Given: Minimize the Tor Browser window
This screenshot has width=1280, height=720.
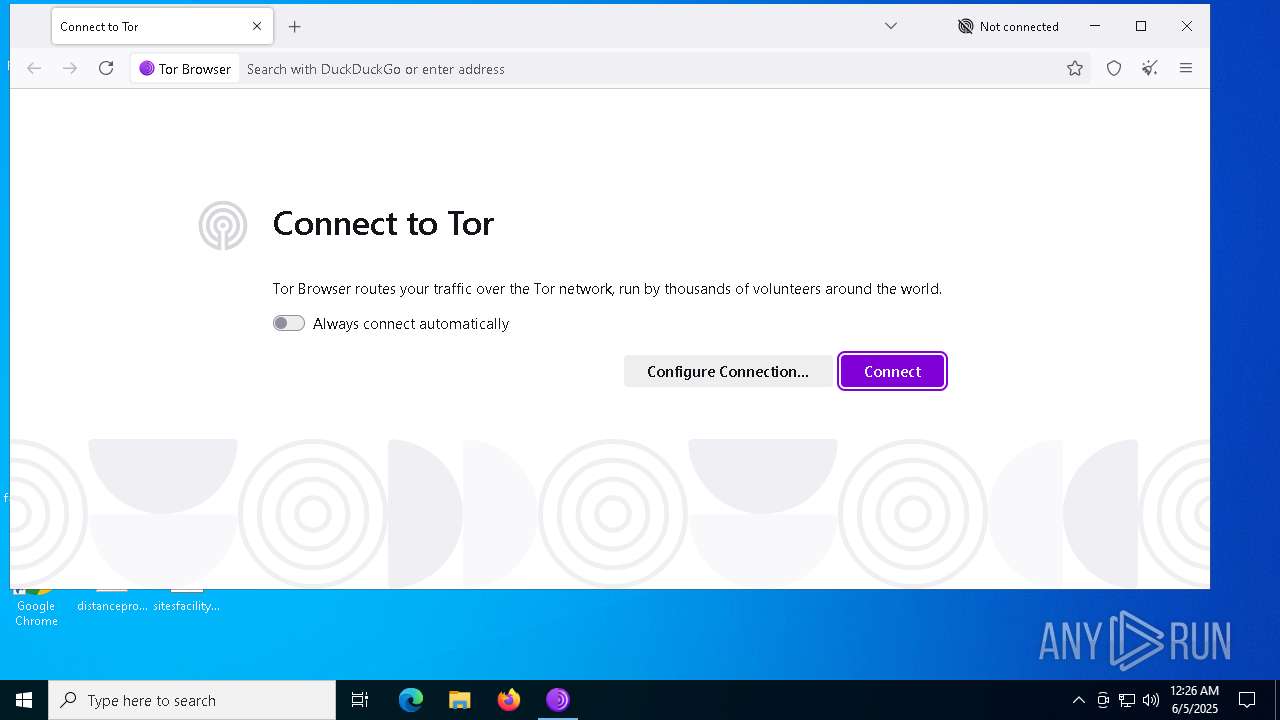Looking at the screenshot, I should point(1095,26).
